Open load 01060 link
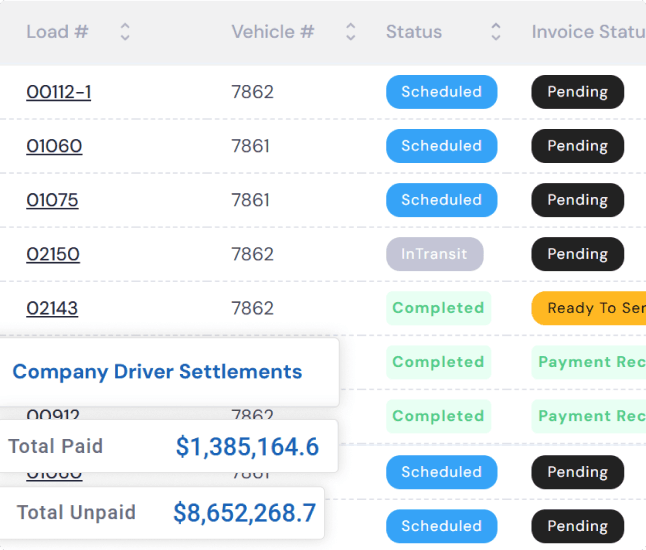646x550 pixels. pos(54,146)
